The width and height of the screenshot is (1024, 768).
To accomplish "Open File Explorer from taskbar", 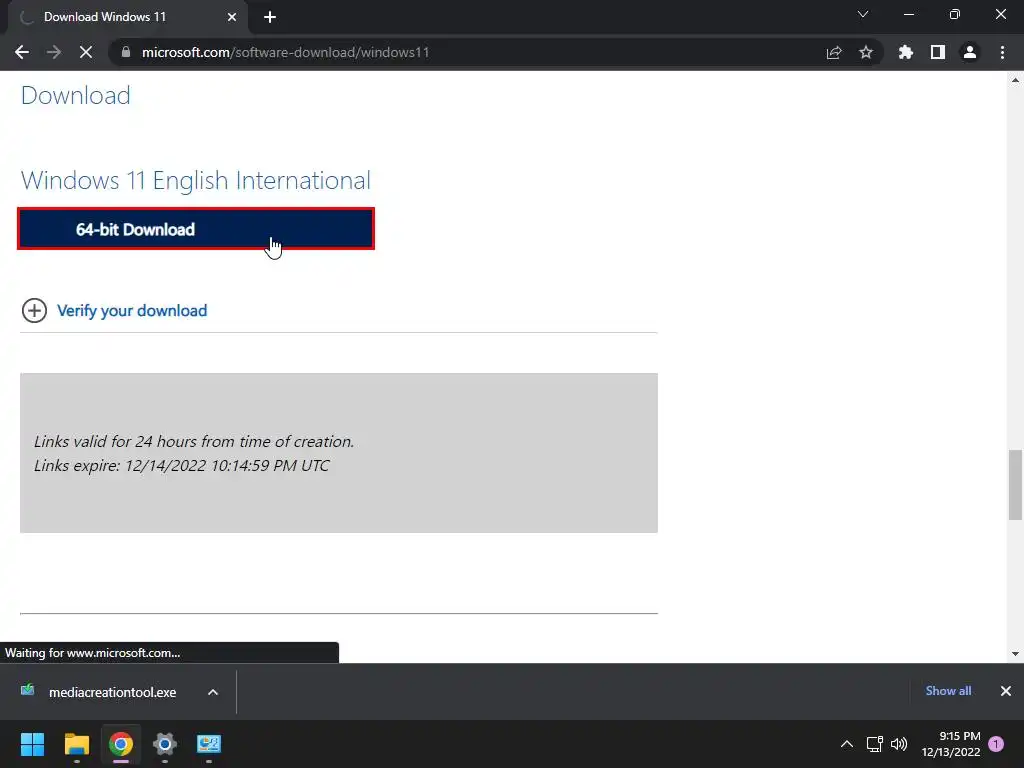I will point(76,744).
